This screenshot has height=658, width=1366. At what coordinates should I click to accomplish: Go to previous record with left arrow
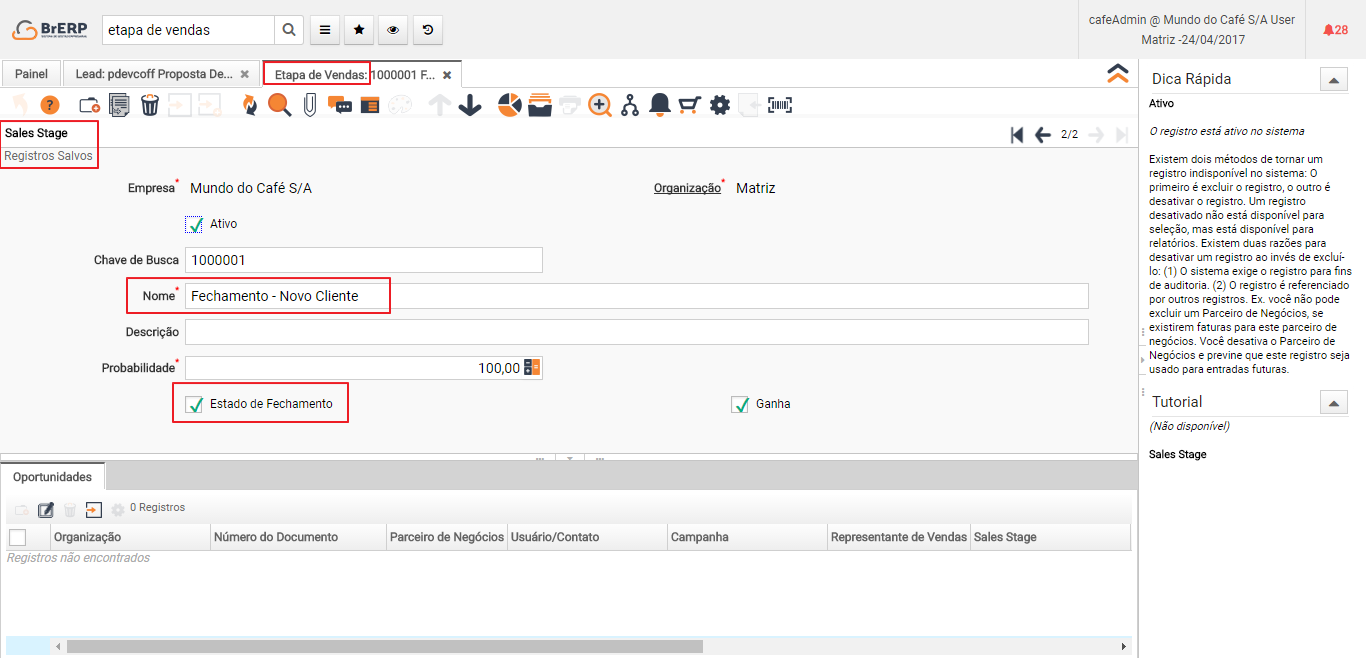click(1042, 135)
